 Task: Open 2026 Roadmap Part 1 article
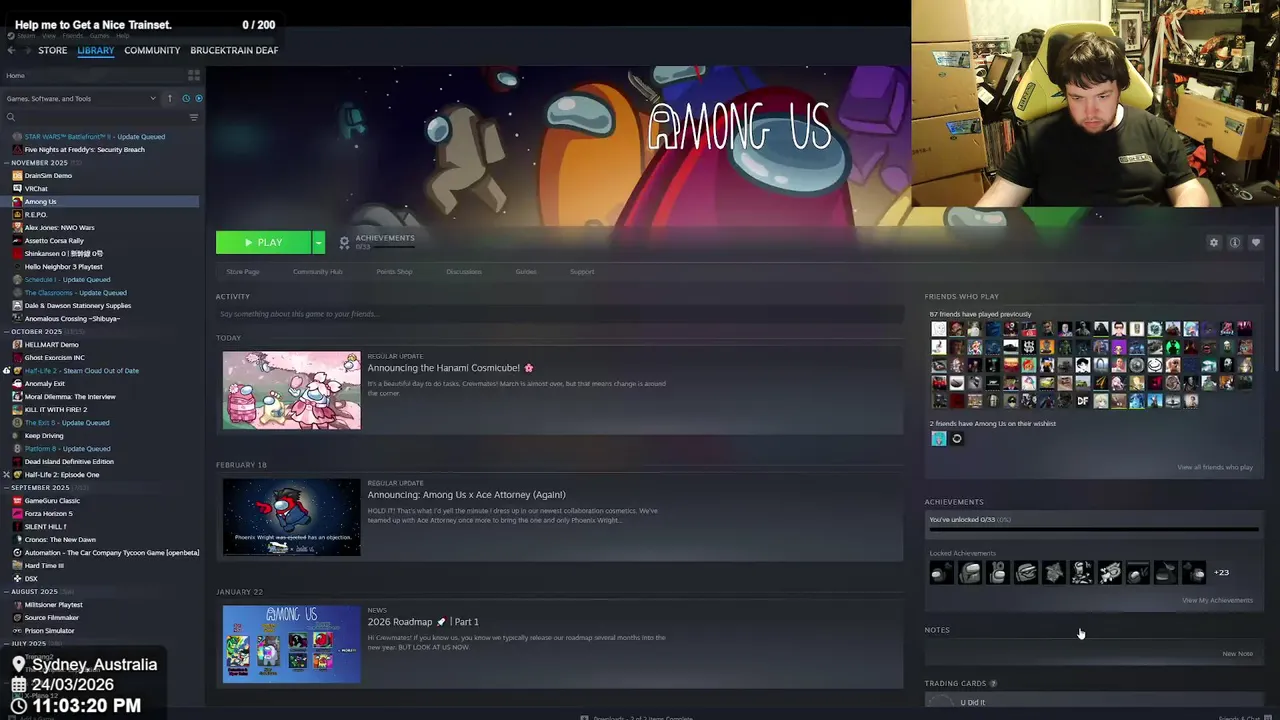click(423, 621)
